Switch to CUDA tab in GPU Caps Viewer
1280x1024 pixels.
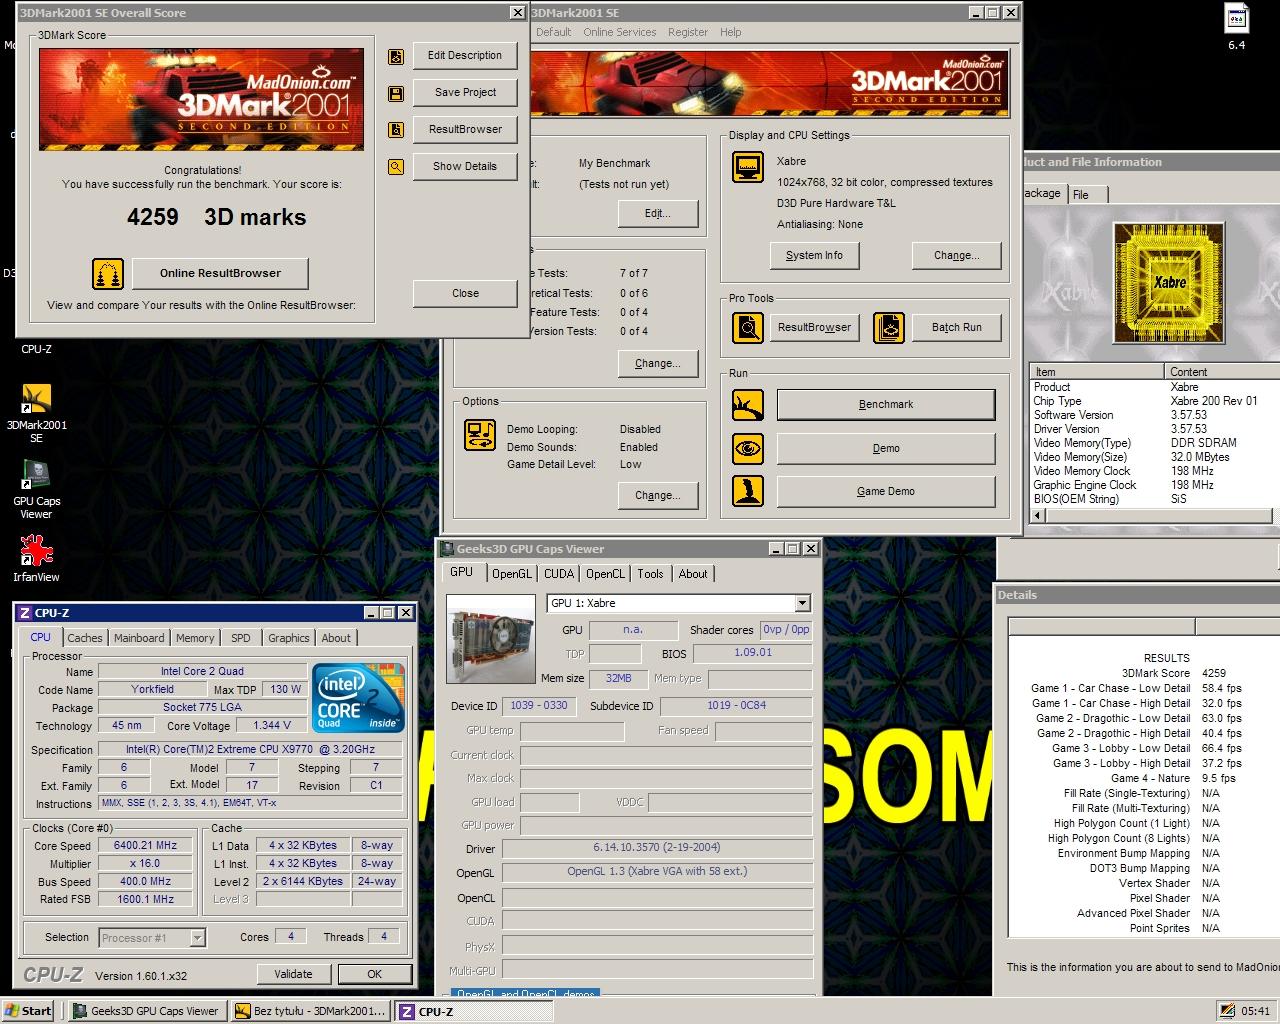pos(559,574)
